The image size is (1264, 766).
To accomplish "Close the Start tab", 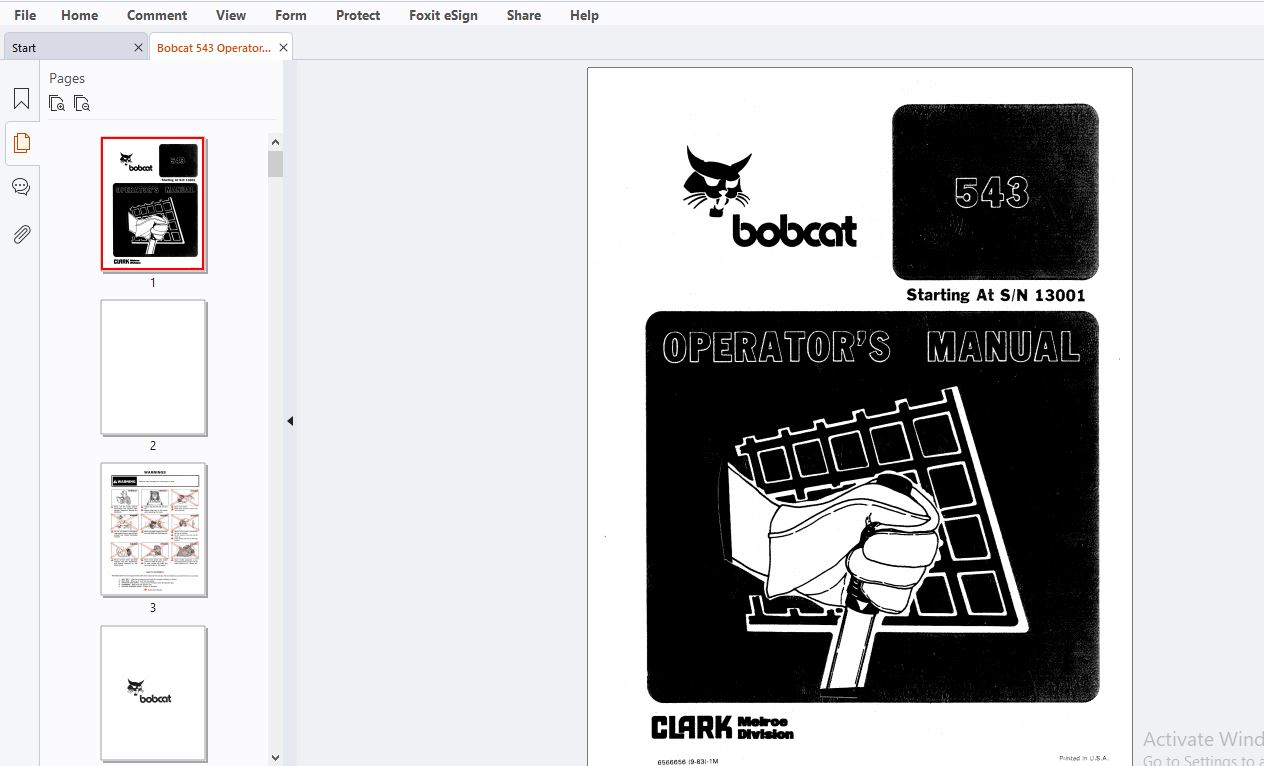I will pos(138,47).
